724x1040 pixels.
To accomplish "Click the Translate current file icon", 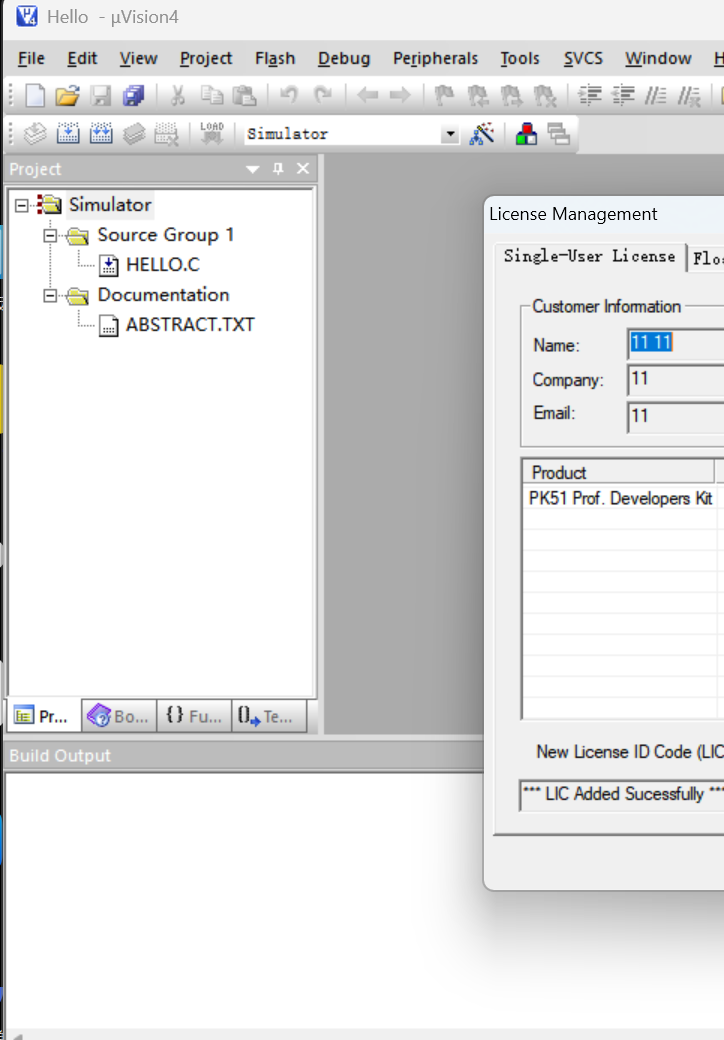I will coord(34,134).
